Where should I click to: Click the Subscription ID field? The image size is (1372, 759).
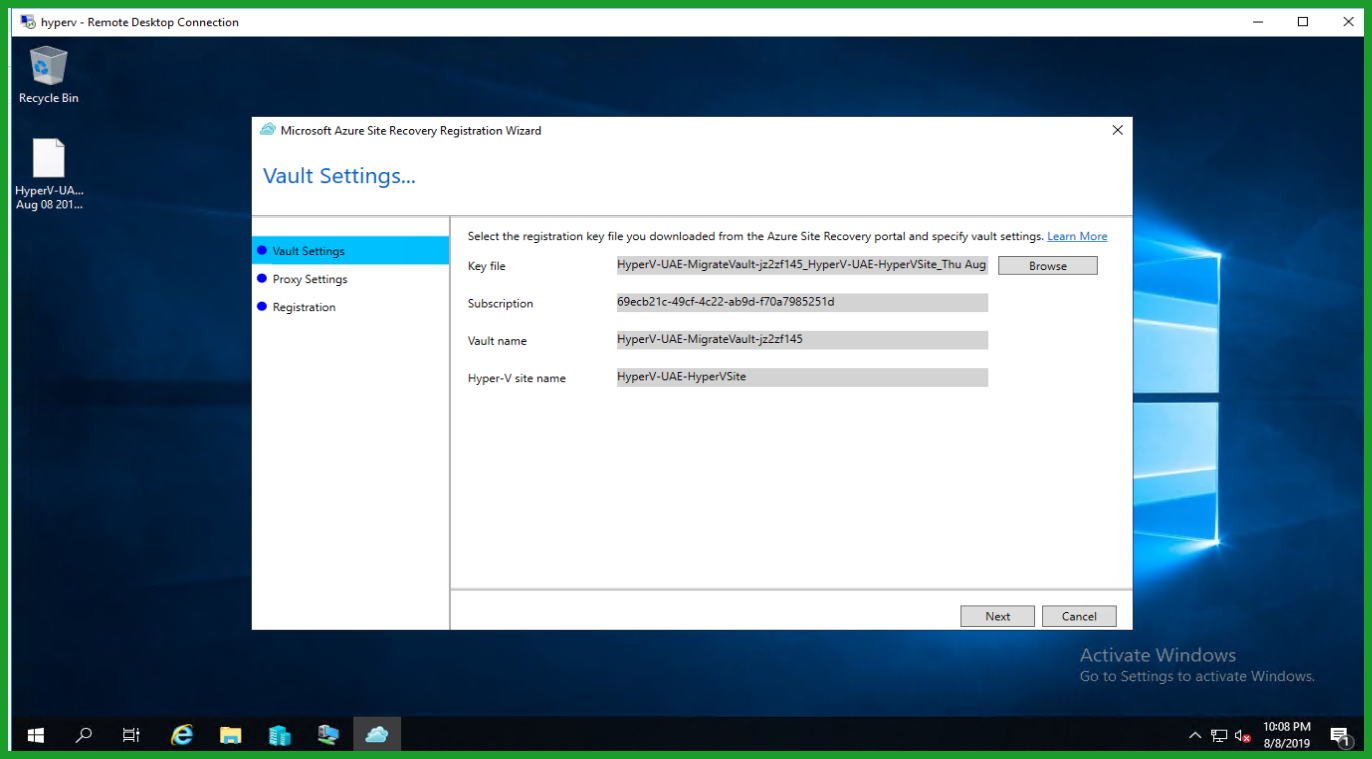(802, 302)
